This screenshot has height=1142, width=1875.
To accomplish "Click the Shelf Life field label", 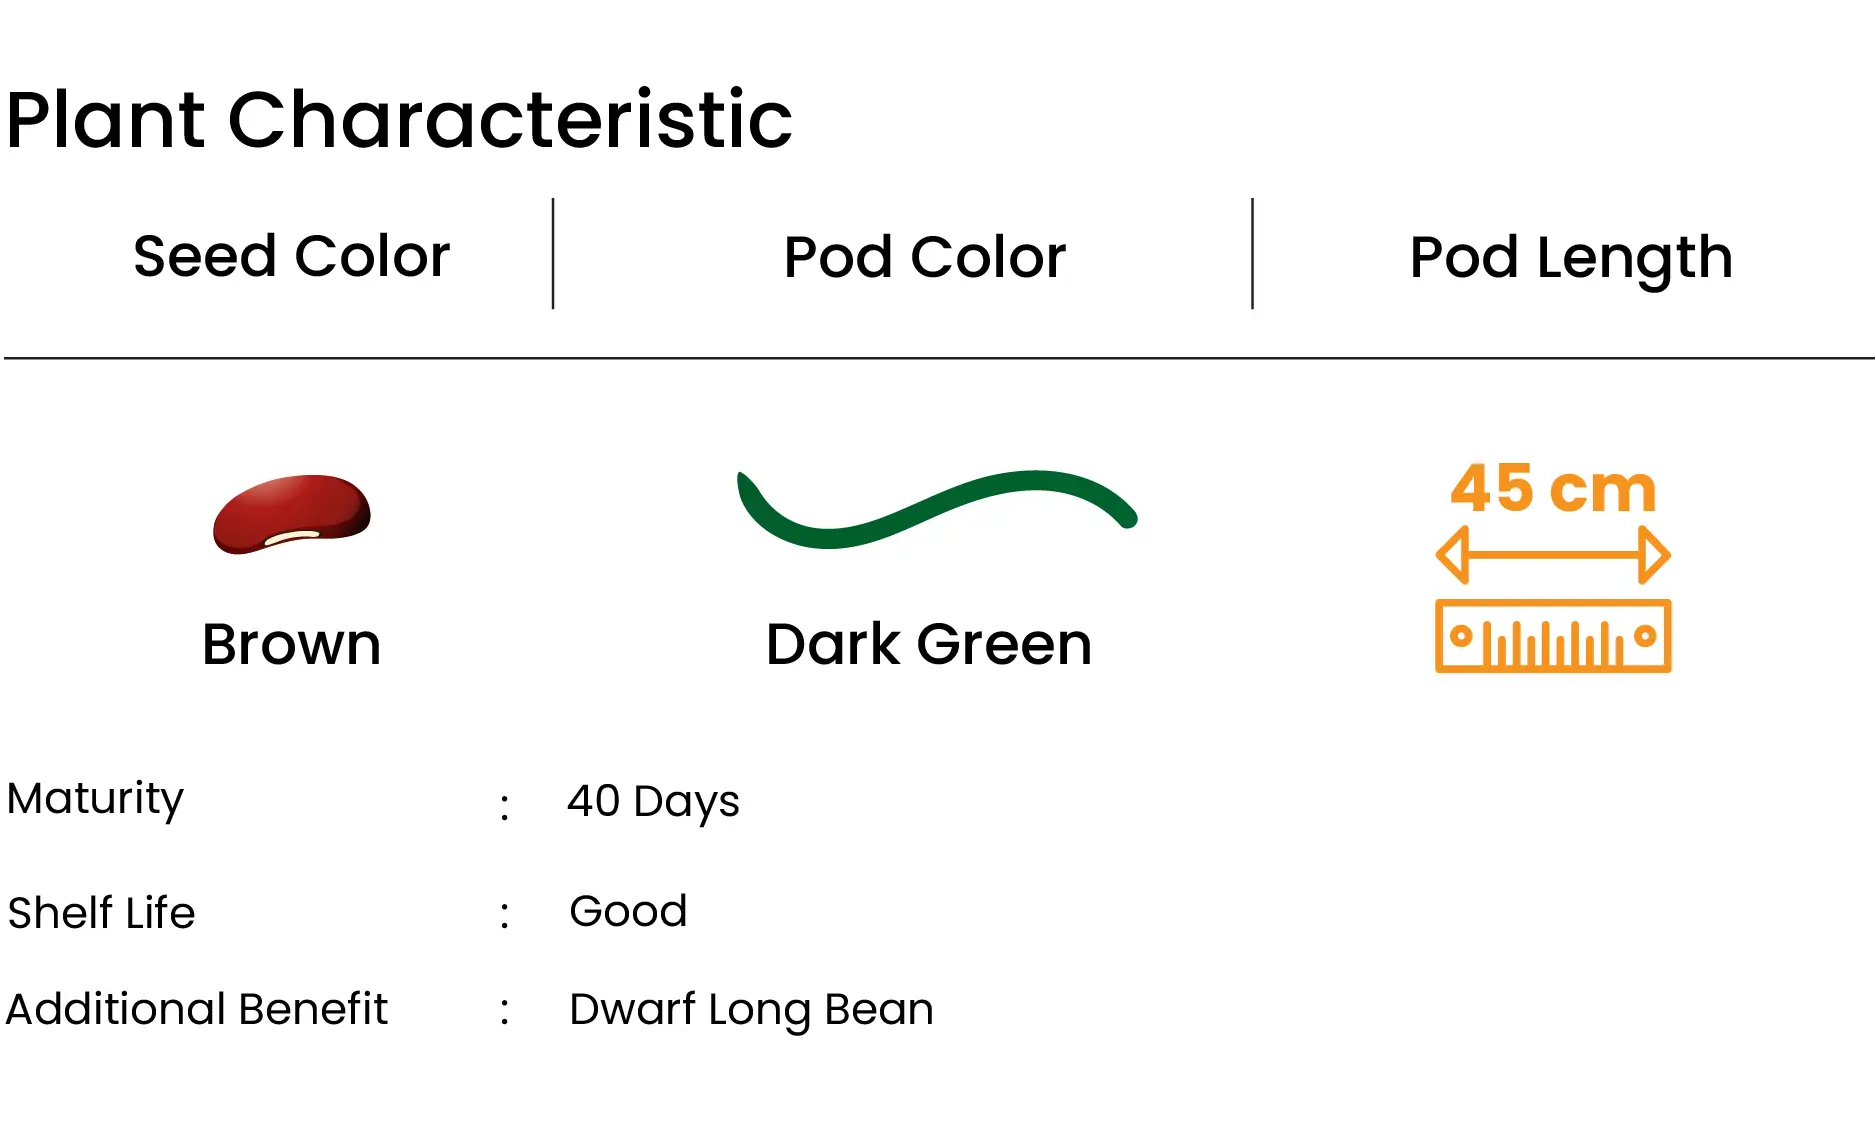I will coord(101,912).
